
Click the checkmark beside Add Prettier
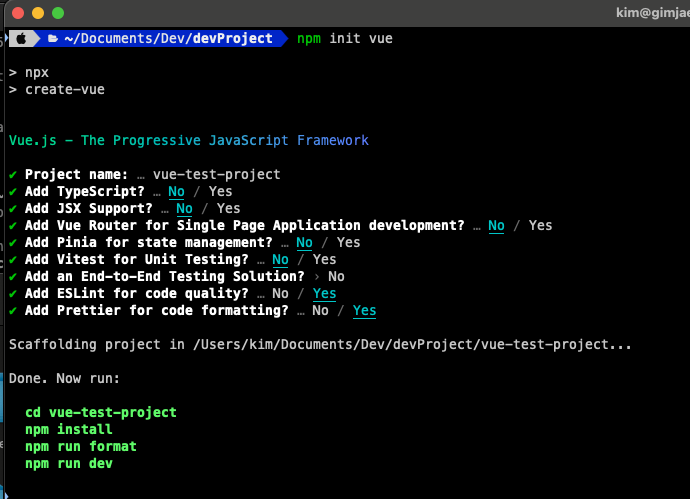13,311
